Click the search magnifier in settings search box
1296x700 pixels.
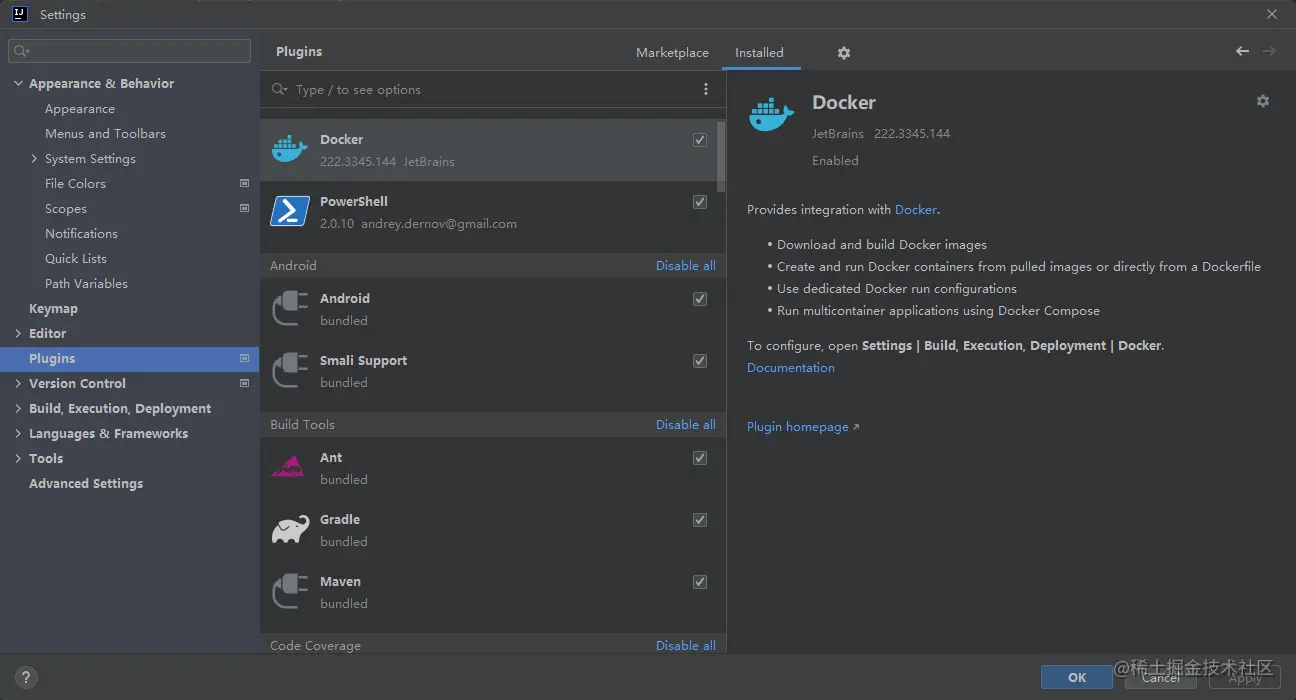22,51
